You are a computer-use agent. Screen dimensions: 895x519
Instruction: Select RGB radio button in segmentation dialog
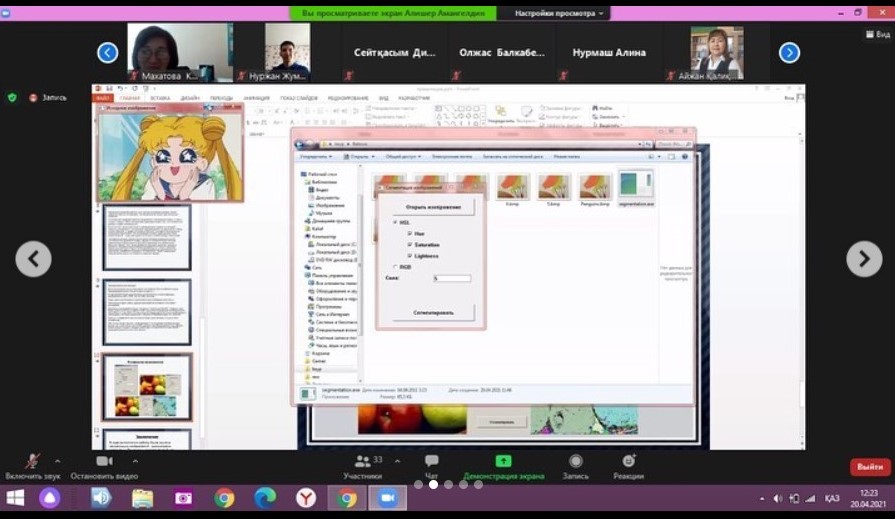point(396,267)
